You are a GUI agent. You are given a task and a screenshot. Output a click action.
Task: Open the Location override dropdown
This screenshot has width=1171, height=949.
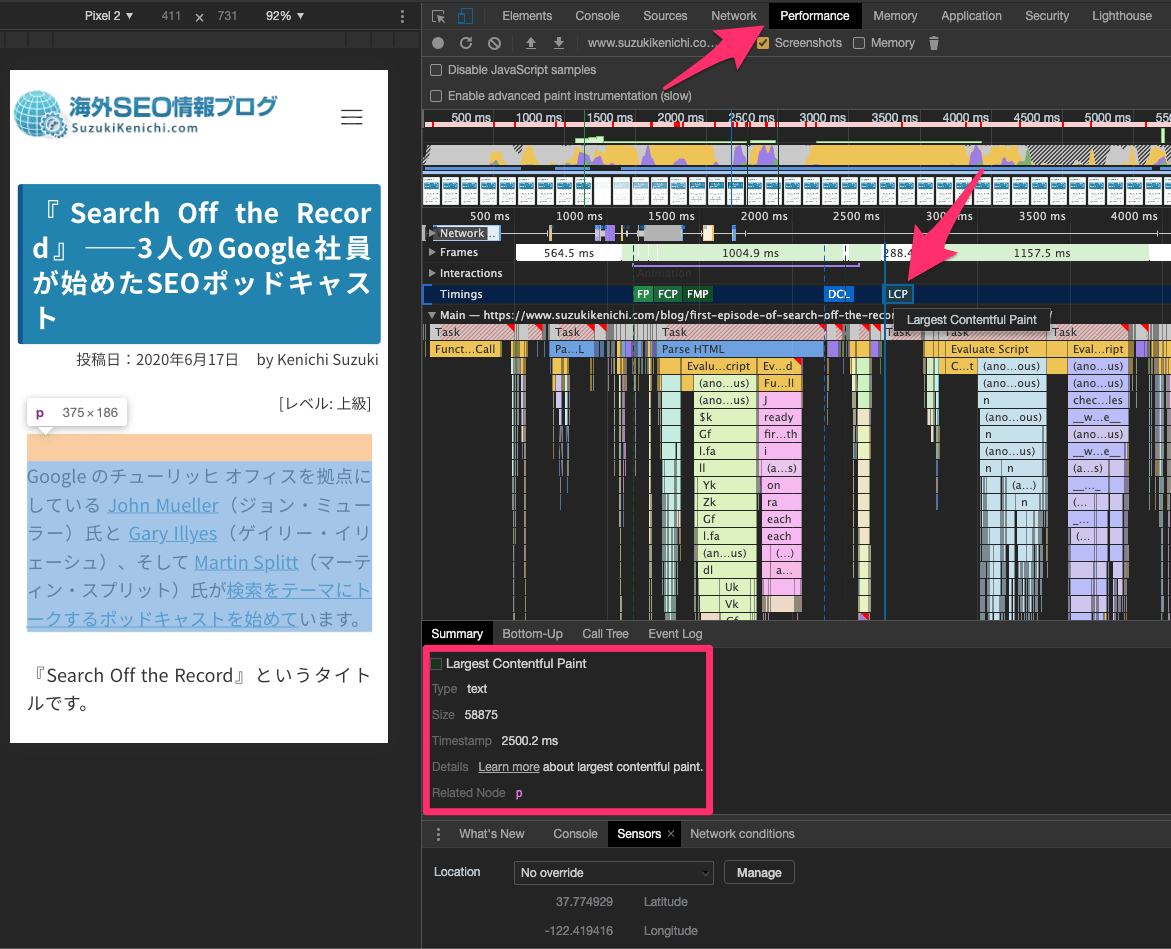coord(613,873)
